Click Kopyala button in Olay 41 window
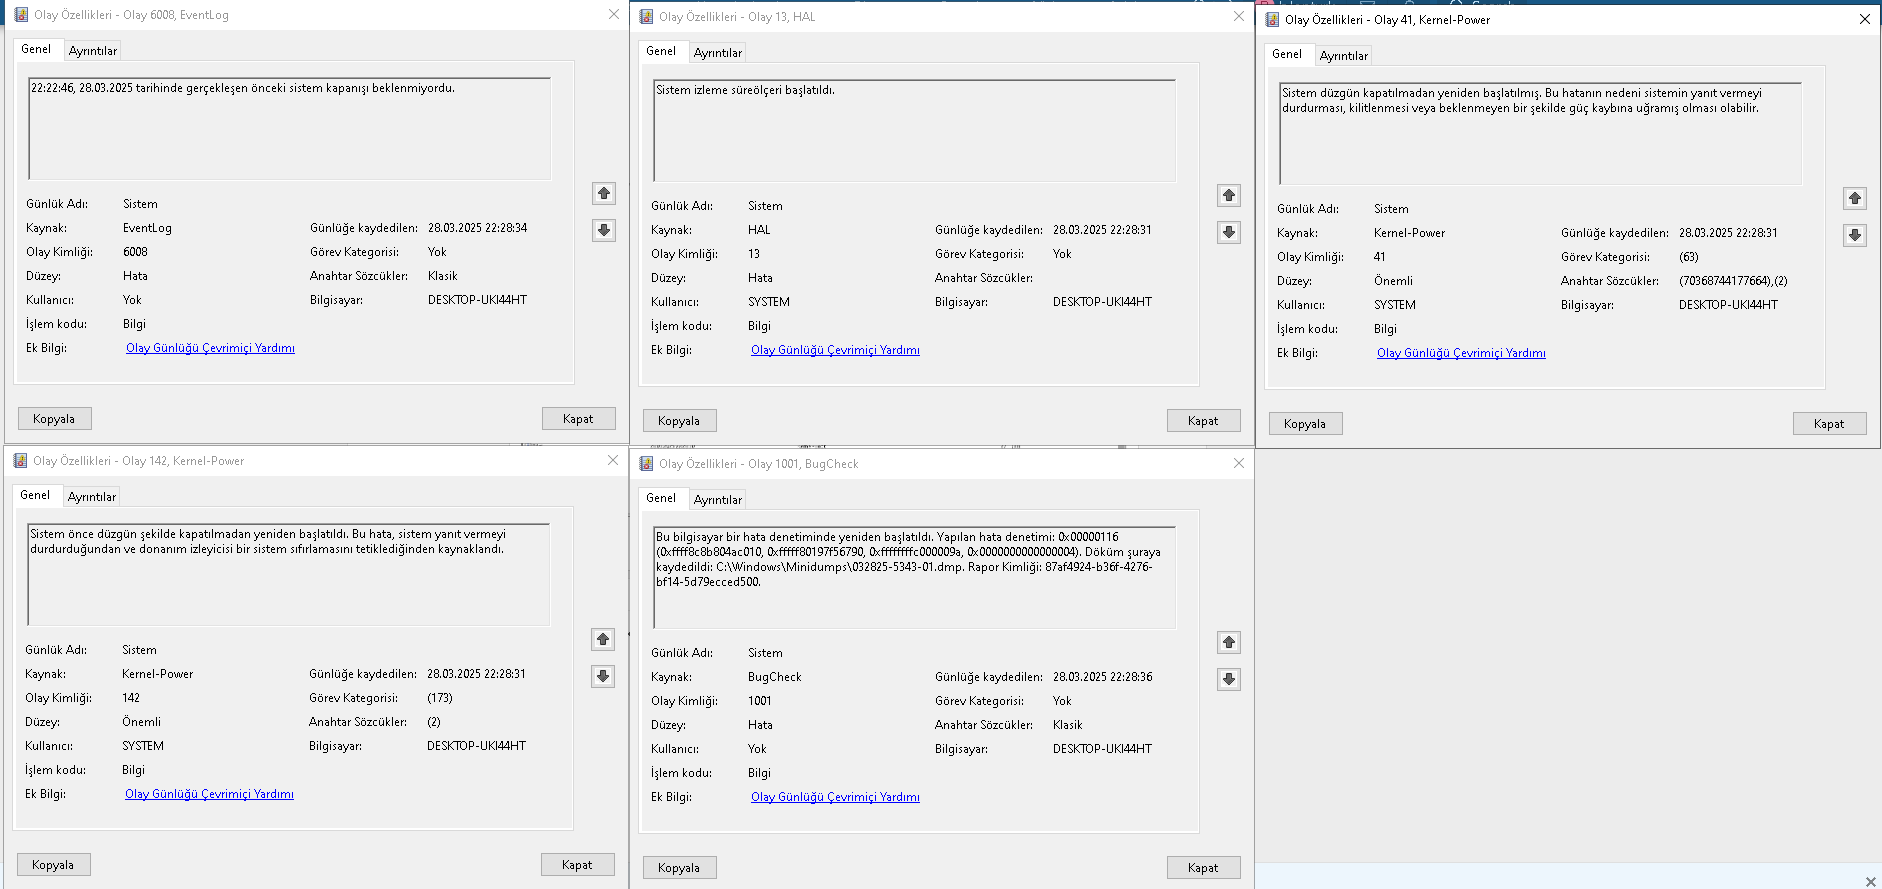The width and height of the screenshot is (1882, 889). point(1305,424)
